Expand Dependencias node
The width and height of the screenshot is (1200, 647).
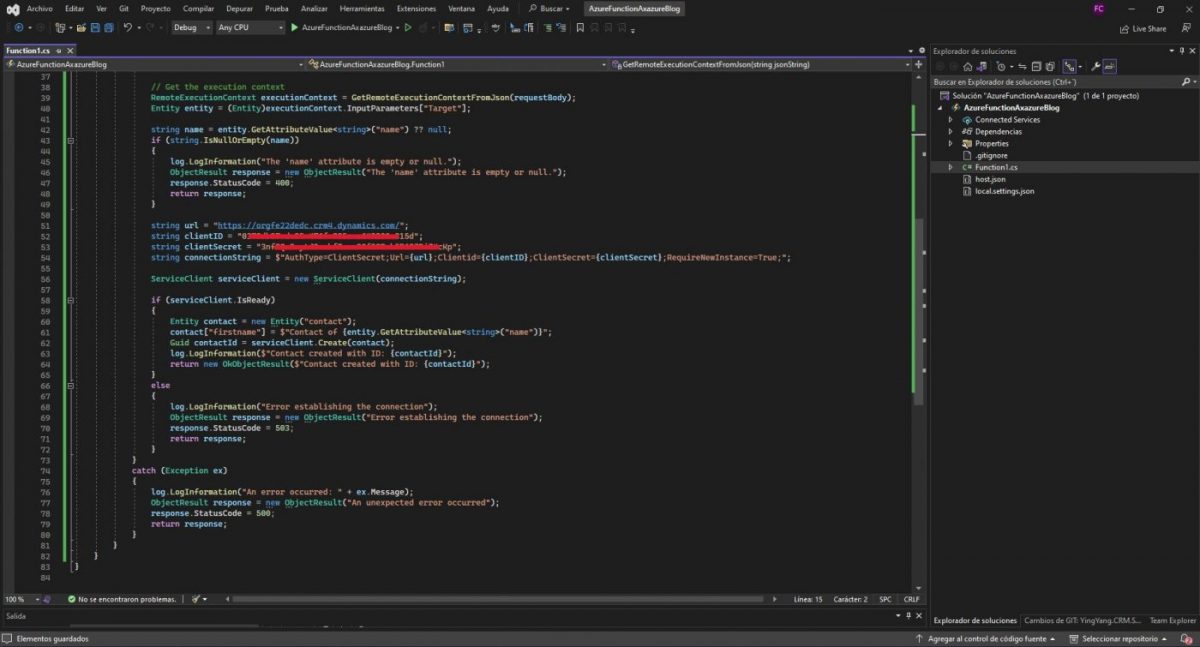click(x=952, y=132)
